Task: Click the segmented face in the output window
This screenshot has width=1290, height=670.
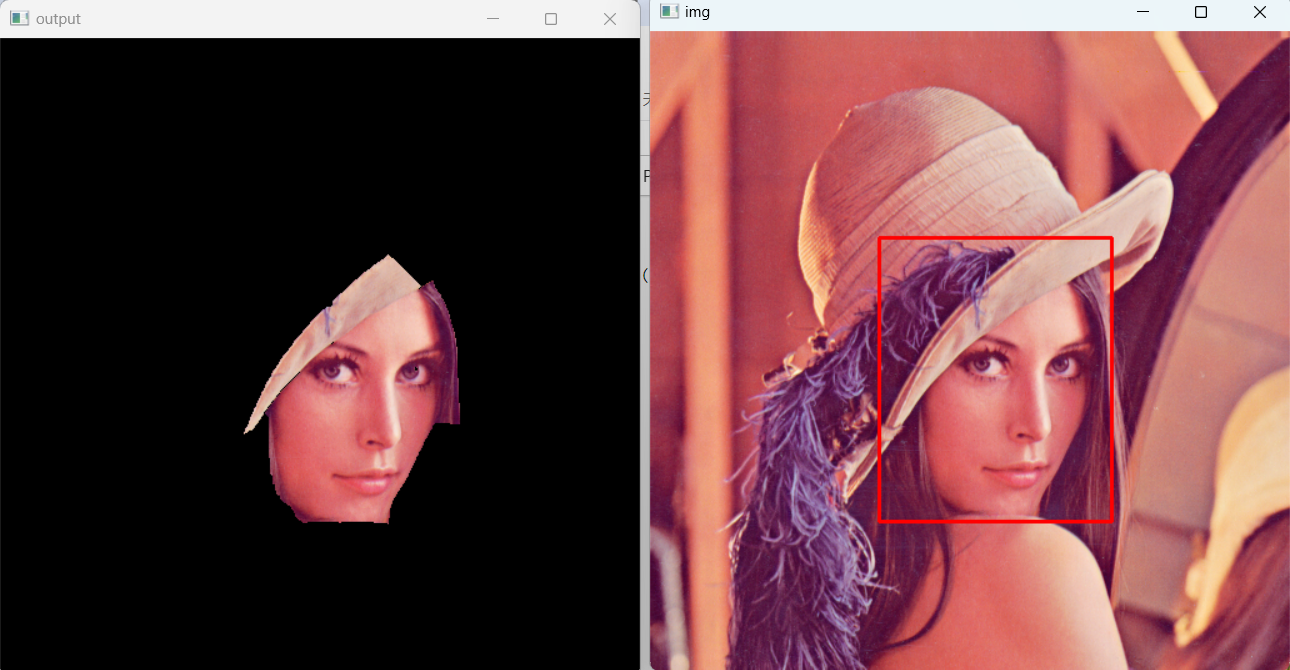Action: pos(353,389)
